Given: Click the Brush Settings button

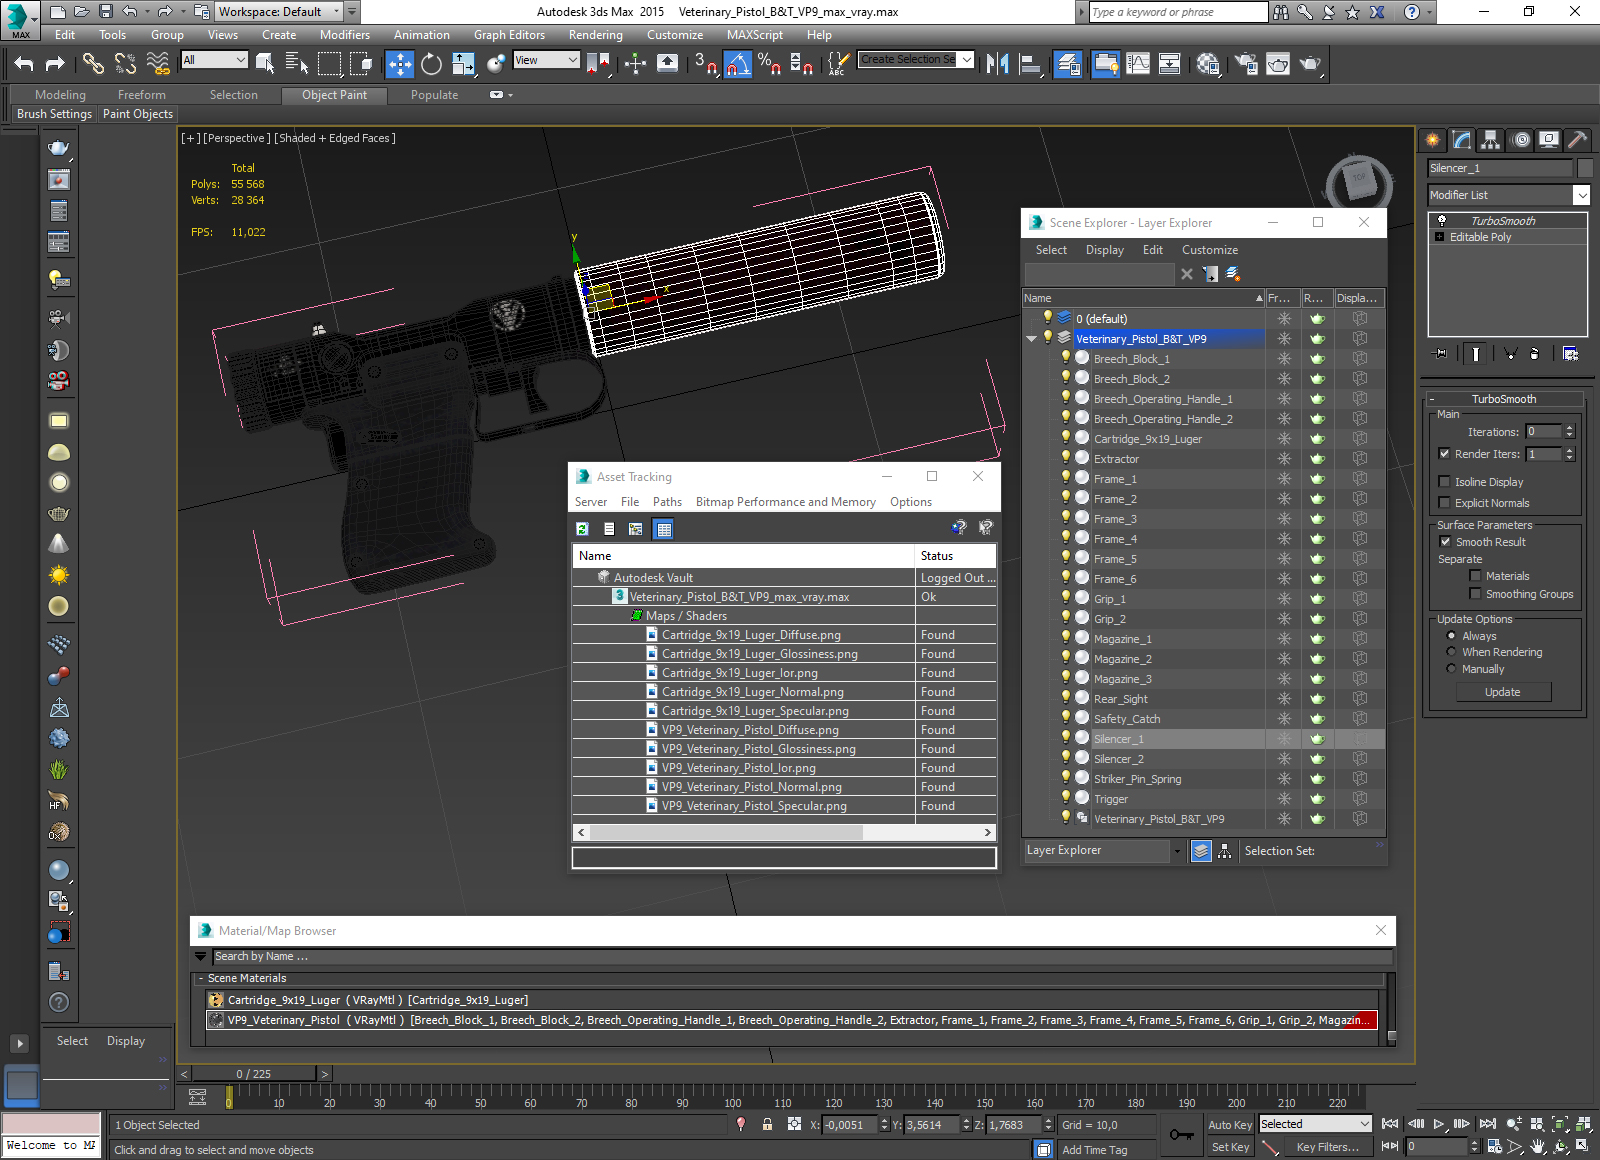Looking at the screenshot, I should [54, 114].
